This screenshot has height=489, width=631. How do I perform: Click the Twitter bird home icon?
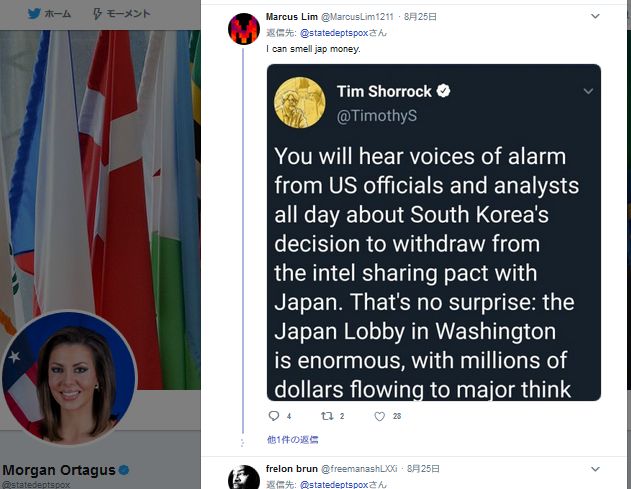(34, 14)
